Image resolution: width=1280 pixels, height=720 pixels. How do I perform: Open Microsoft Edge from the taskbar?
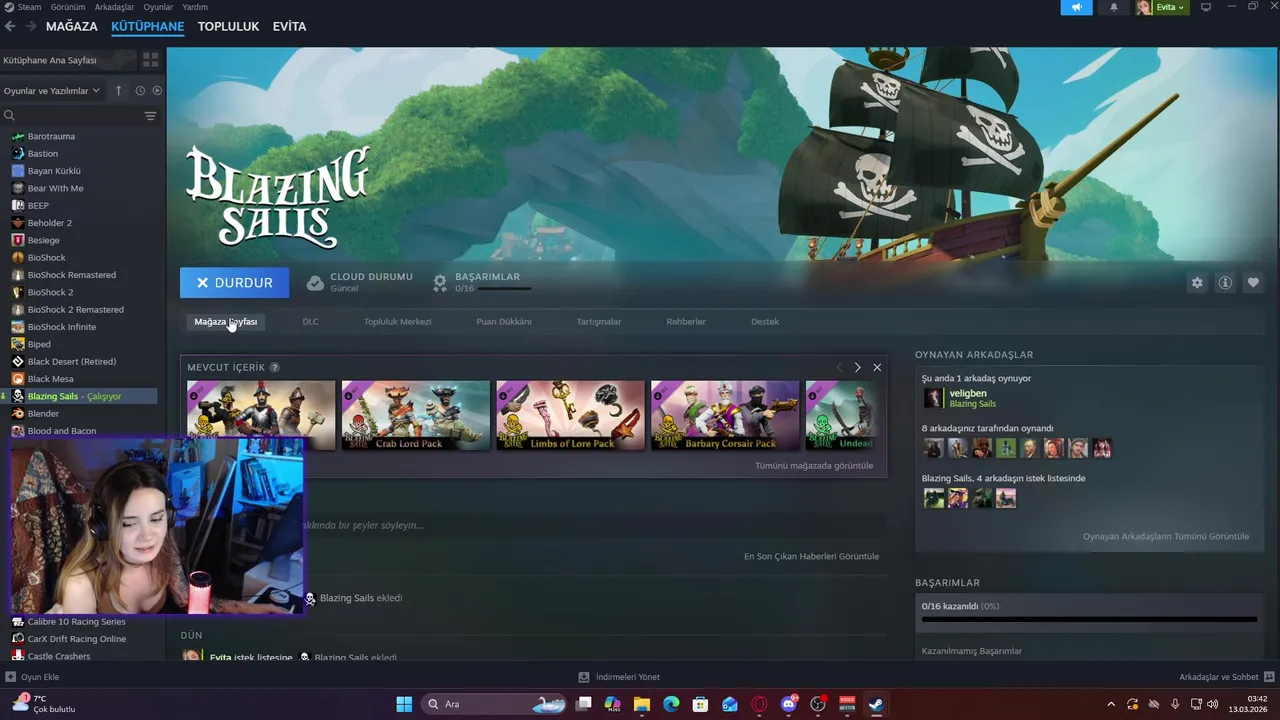point(671,704)
